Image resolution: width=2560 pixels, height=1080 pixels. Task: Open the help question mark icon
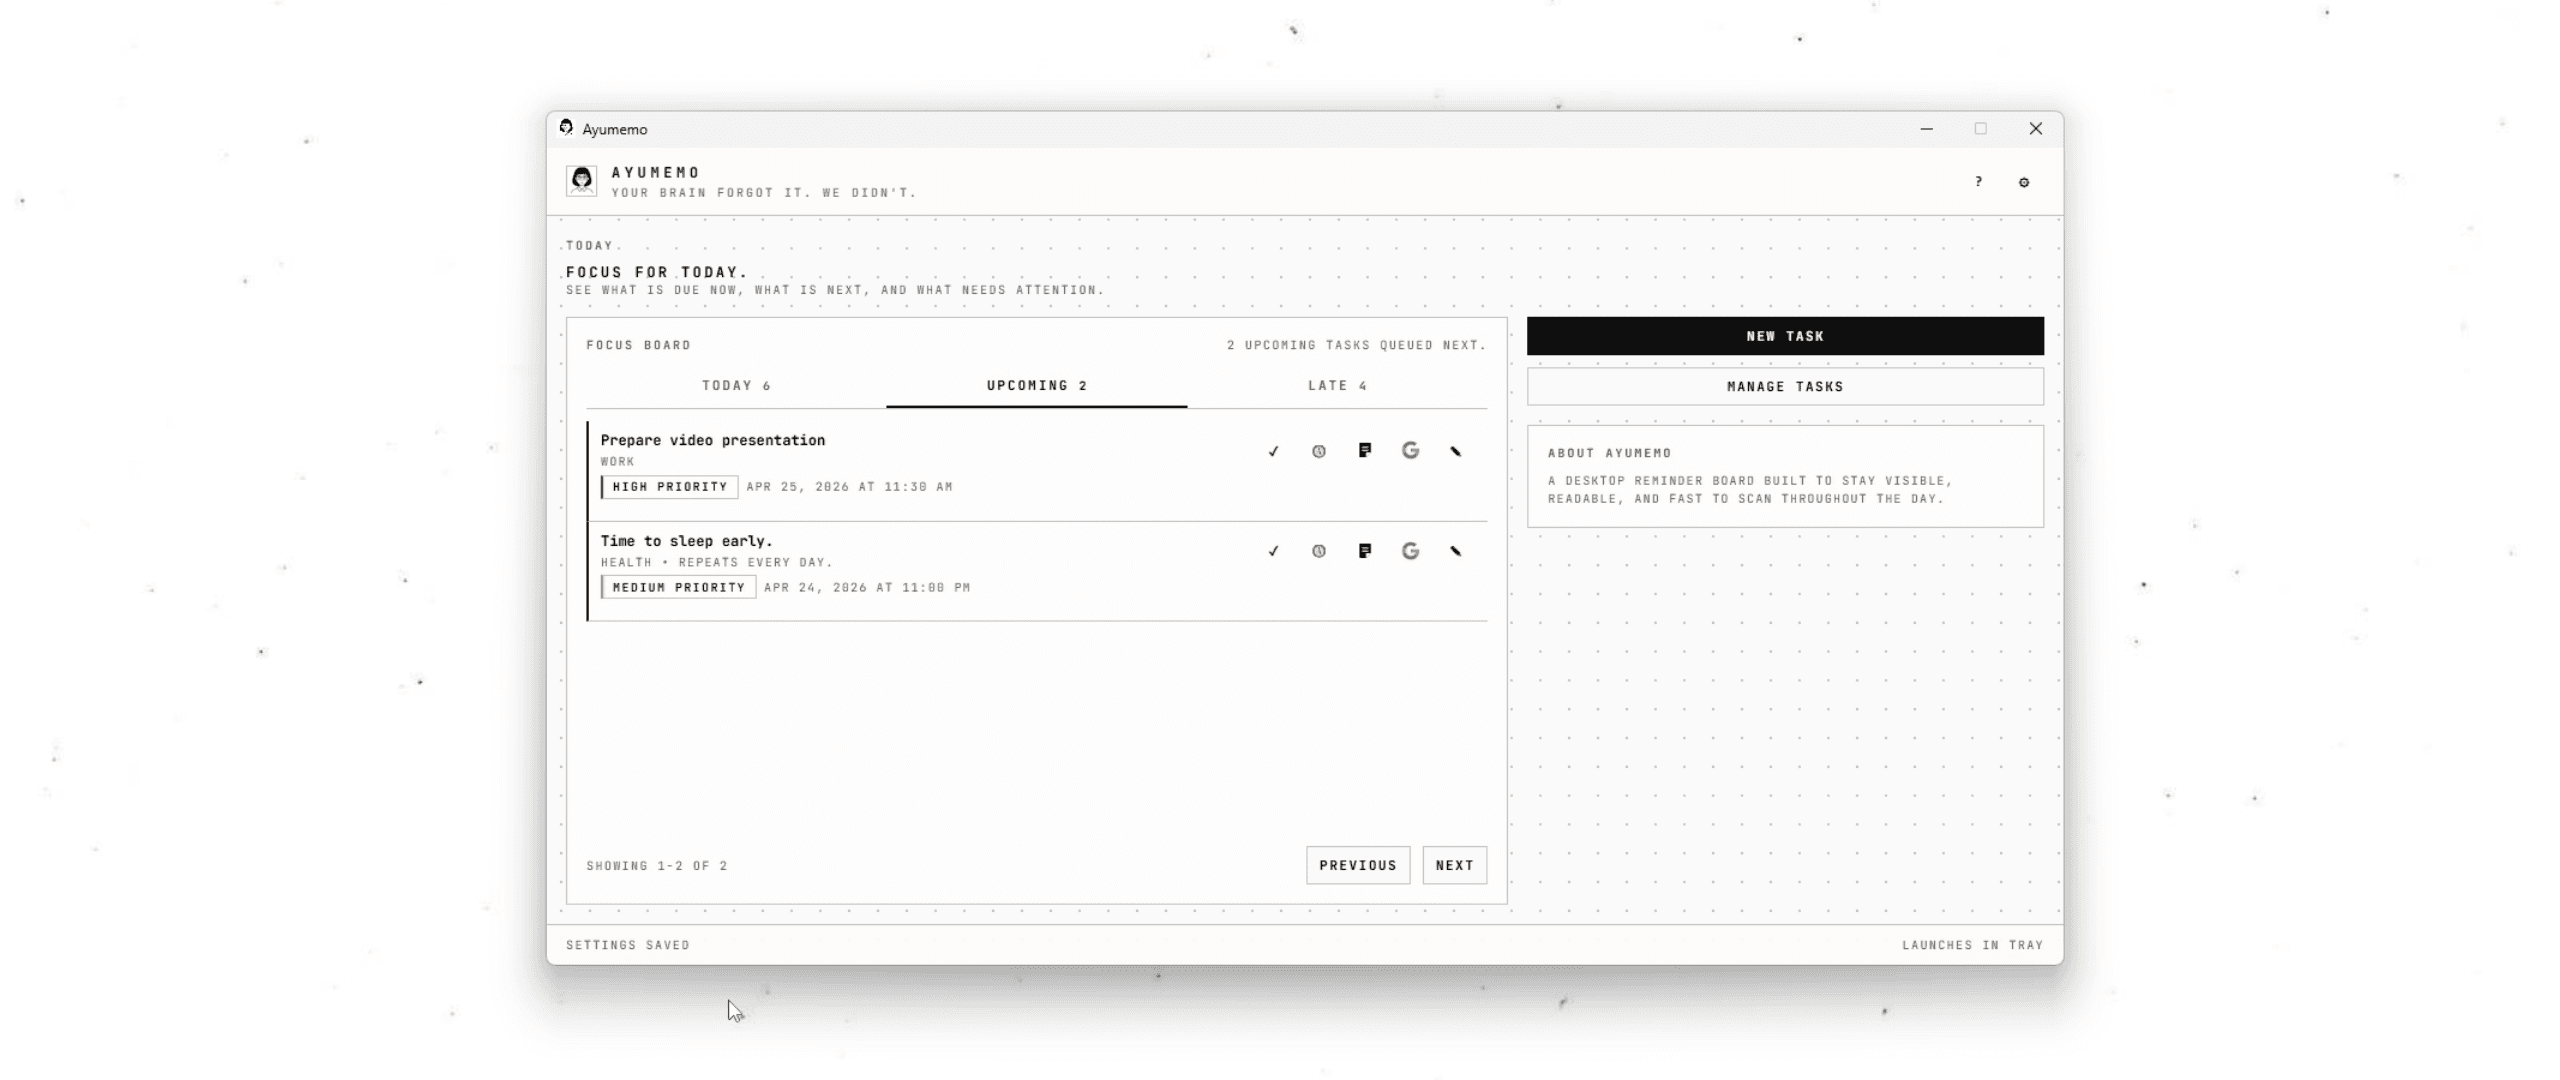(1978, 181)
